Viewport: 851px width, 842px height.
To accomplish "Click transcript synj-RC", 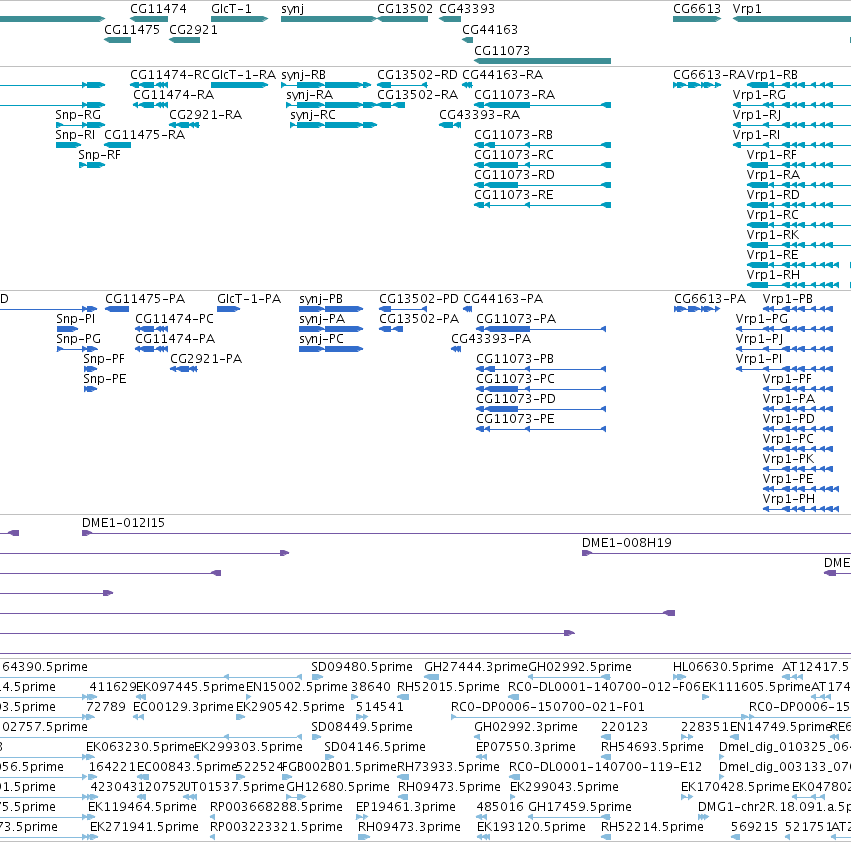I will click(x=333, y=125).
